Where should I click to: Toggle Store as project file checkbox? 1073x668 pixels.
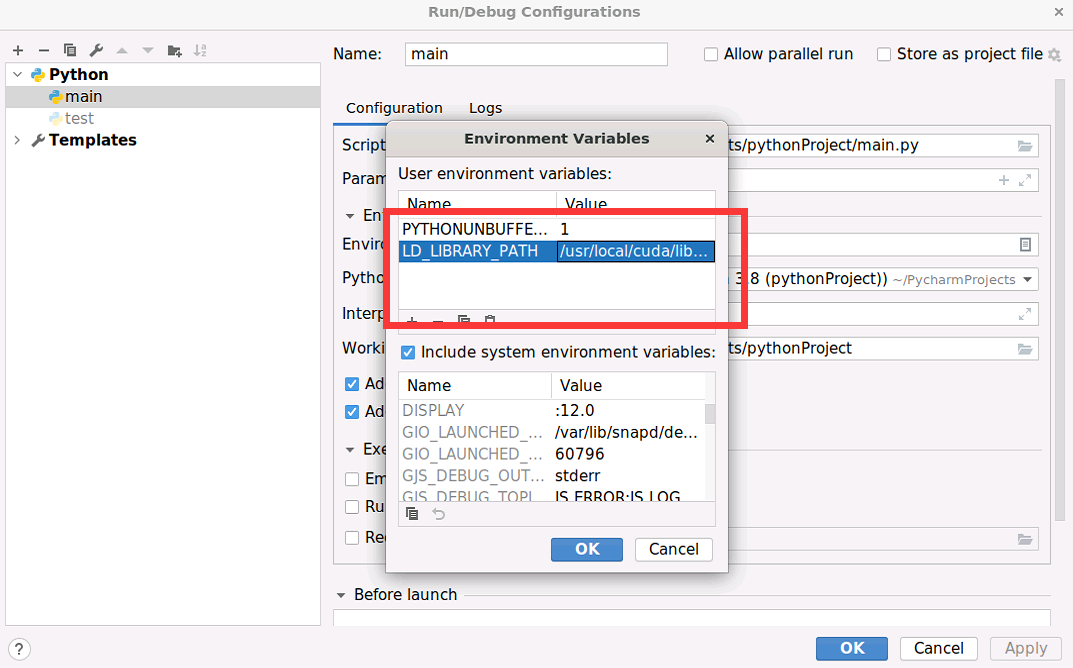[884, 54]
